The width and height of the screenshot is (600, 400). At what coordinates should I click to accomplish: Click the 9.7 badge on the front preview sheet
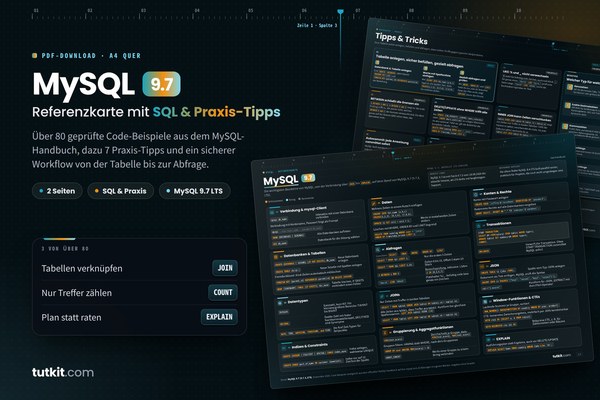pyautogui.click(x=308, y=178)
